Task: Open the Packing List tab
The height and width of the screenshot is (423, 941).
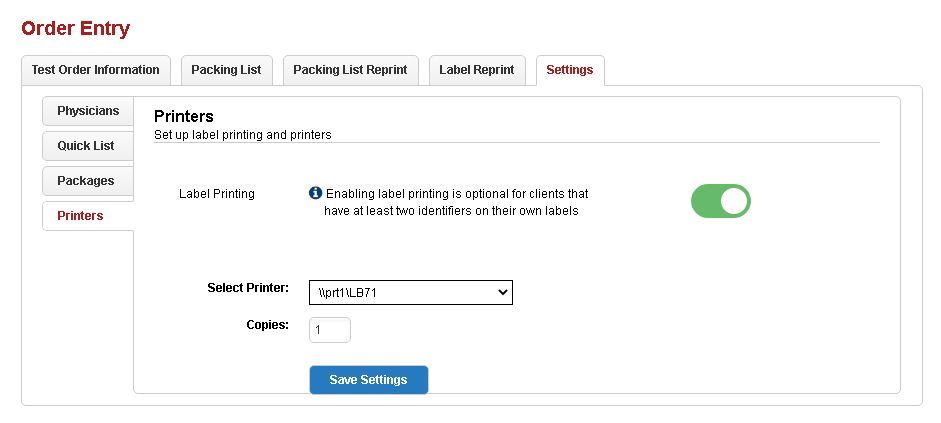Action: (x=226, y=70)
